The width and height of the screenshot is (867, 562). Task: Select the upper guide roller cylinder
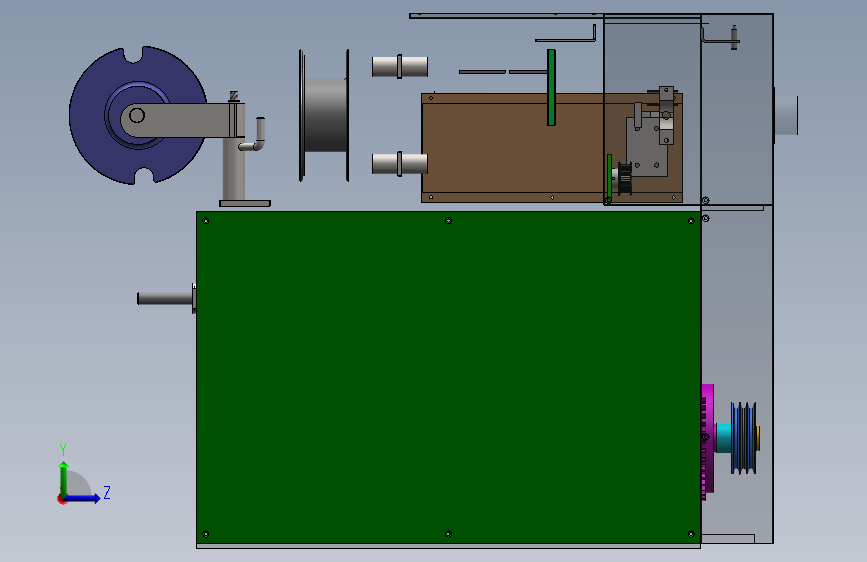tap(400, 66)
